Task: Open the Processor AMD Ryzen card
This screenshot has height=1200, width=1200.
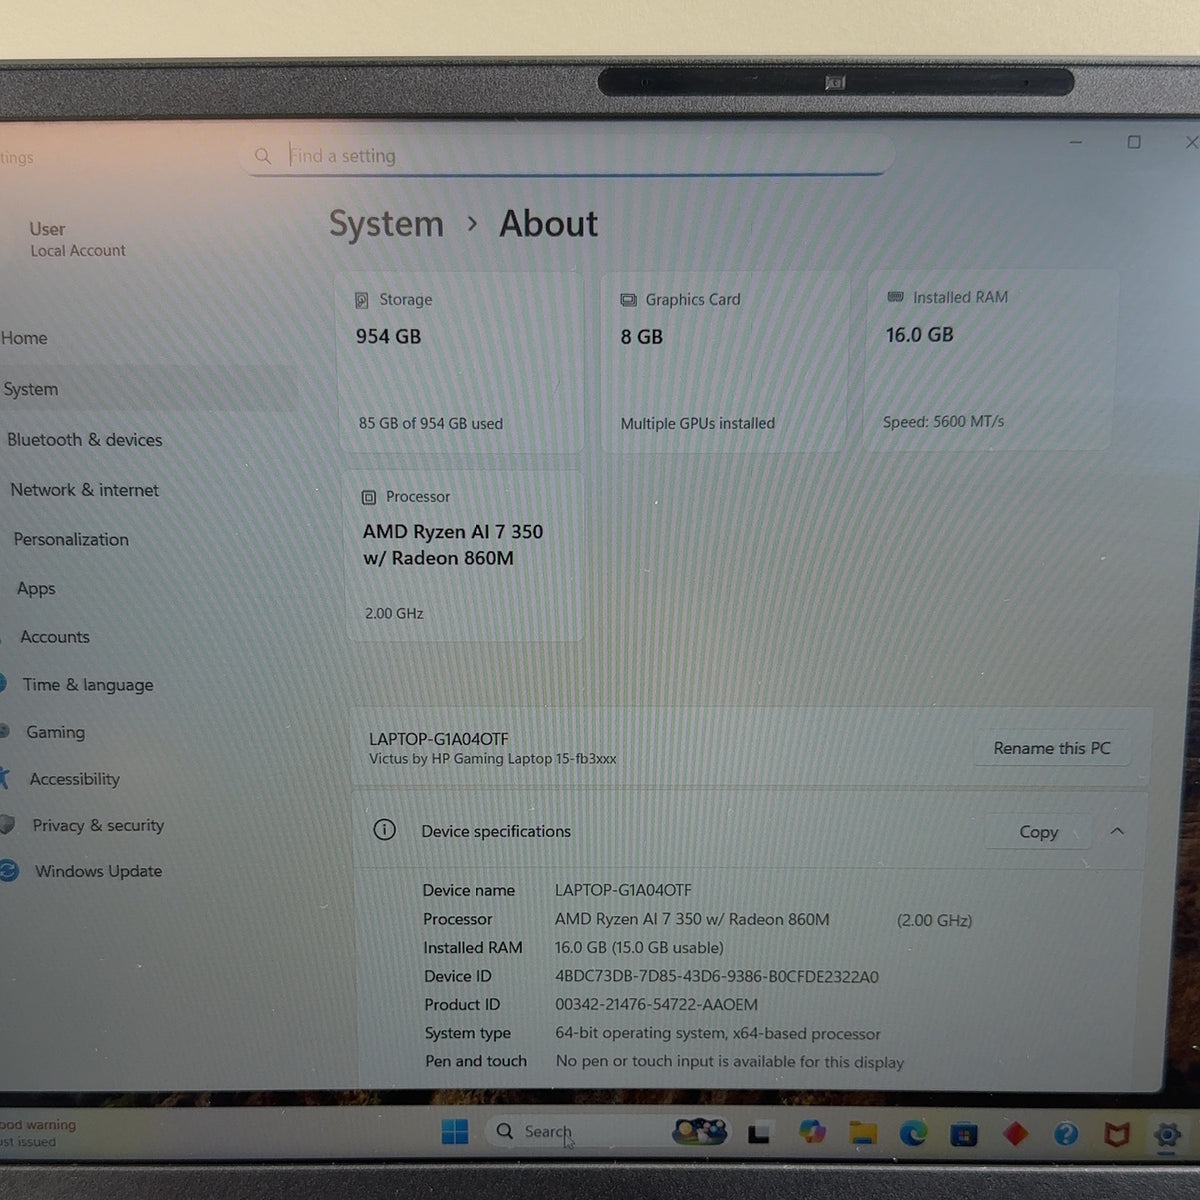Action: (x=463, y=555)
